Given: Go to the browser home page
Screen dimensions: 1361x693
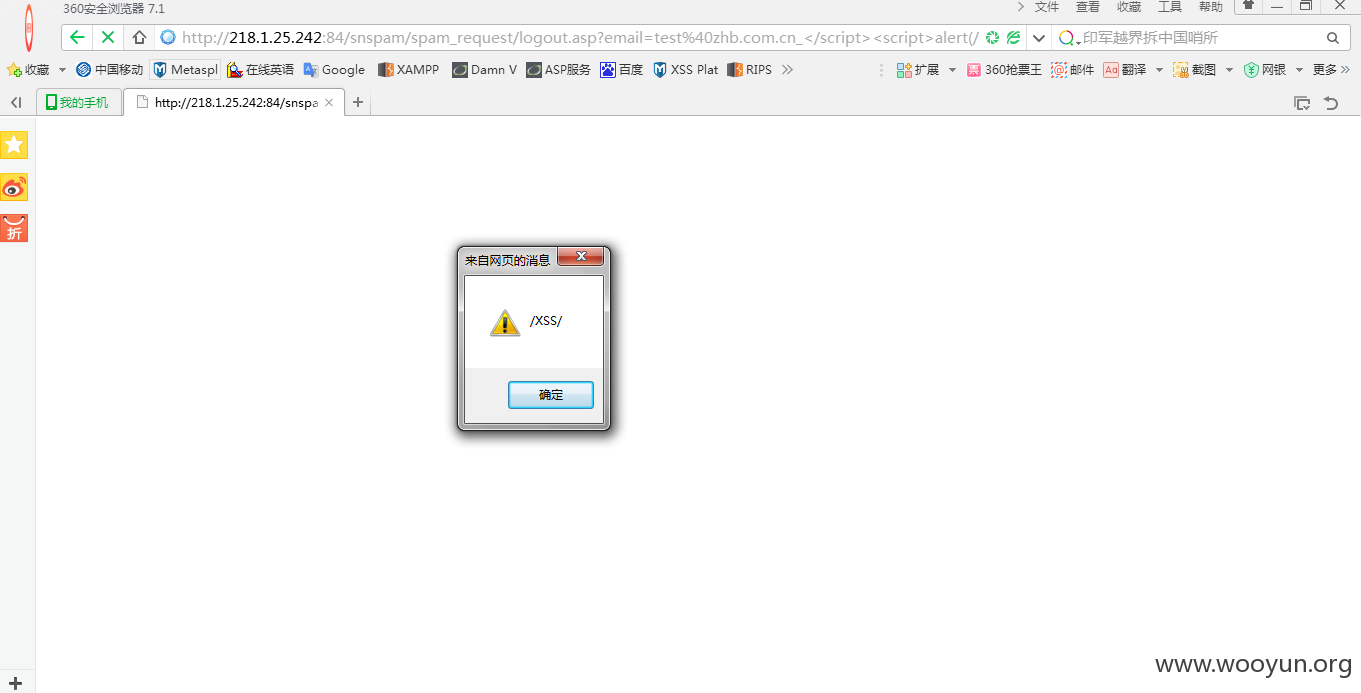Looking at the screenshot, I should (x=139, y=38).
